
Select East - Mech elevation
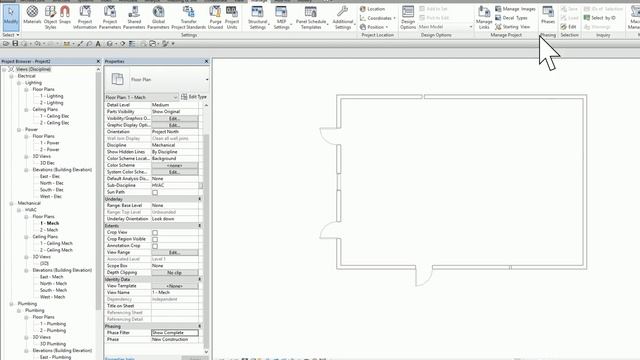51,277
